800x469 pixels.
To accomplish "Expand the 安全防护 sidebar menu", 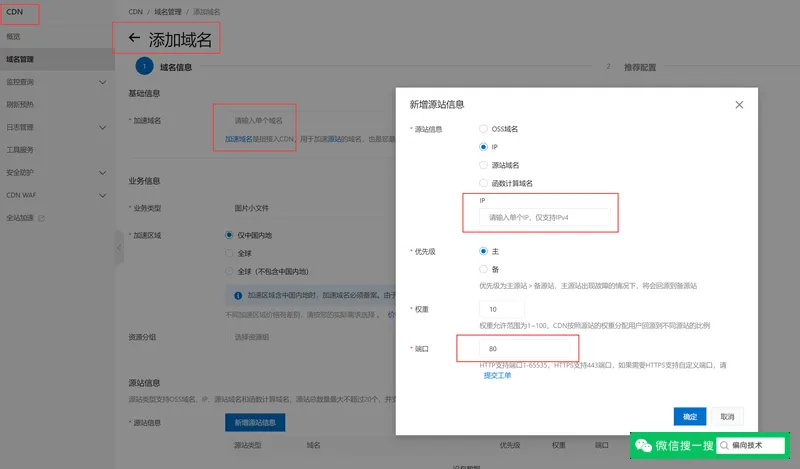I will pyautogui.click(x=103, y=173).
